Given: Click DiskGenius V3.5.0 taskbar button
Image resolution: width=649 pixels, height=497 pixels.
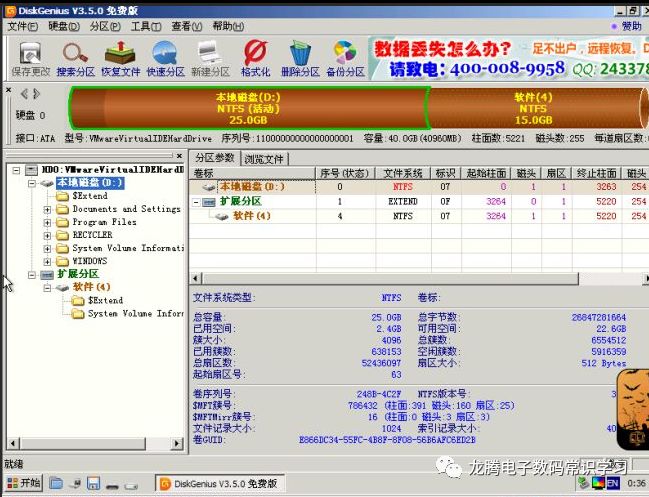Looking at the screenshot, I should [220, 483].
